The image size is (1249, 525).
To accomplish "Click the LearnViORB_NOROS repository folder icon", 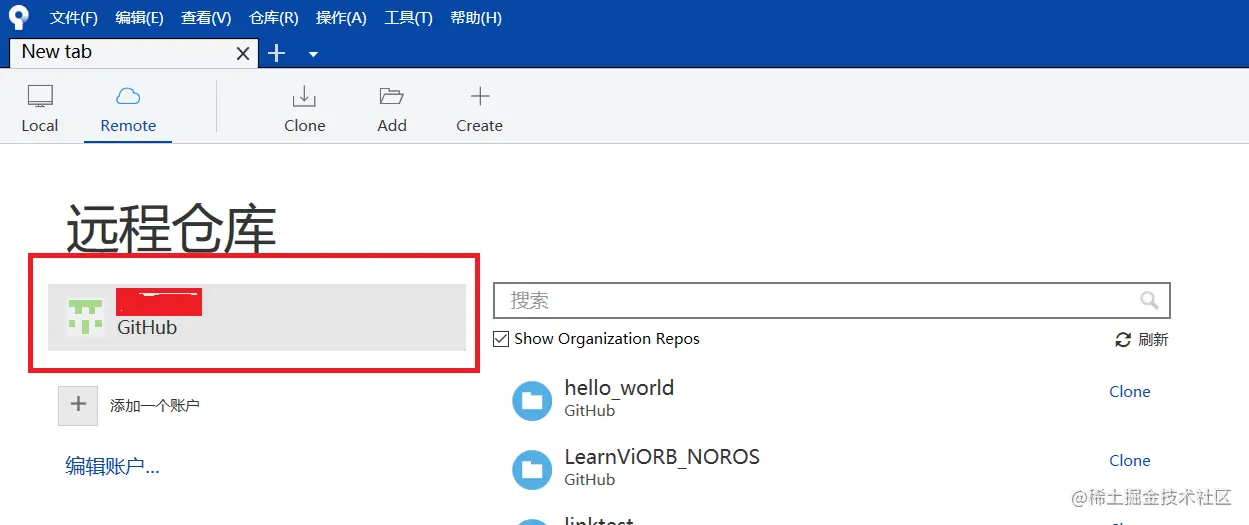I will (x=532, y=470).
